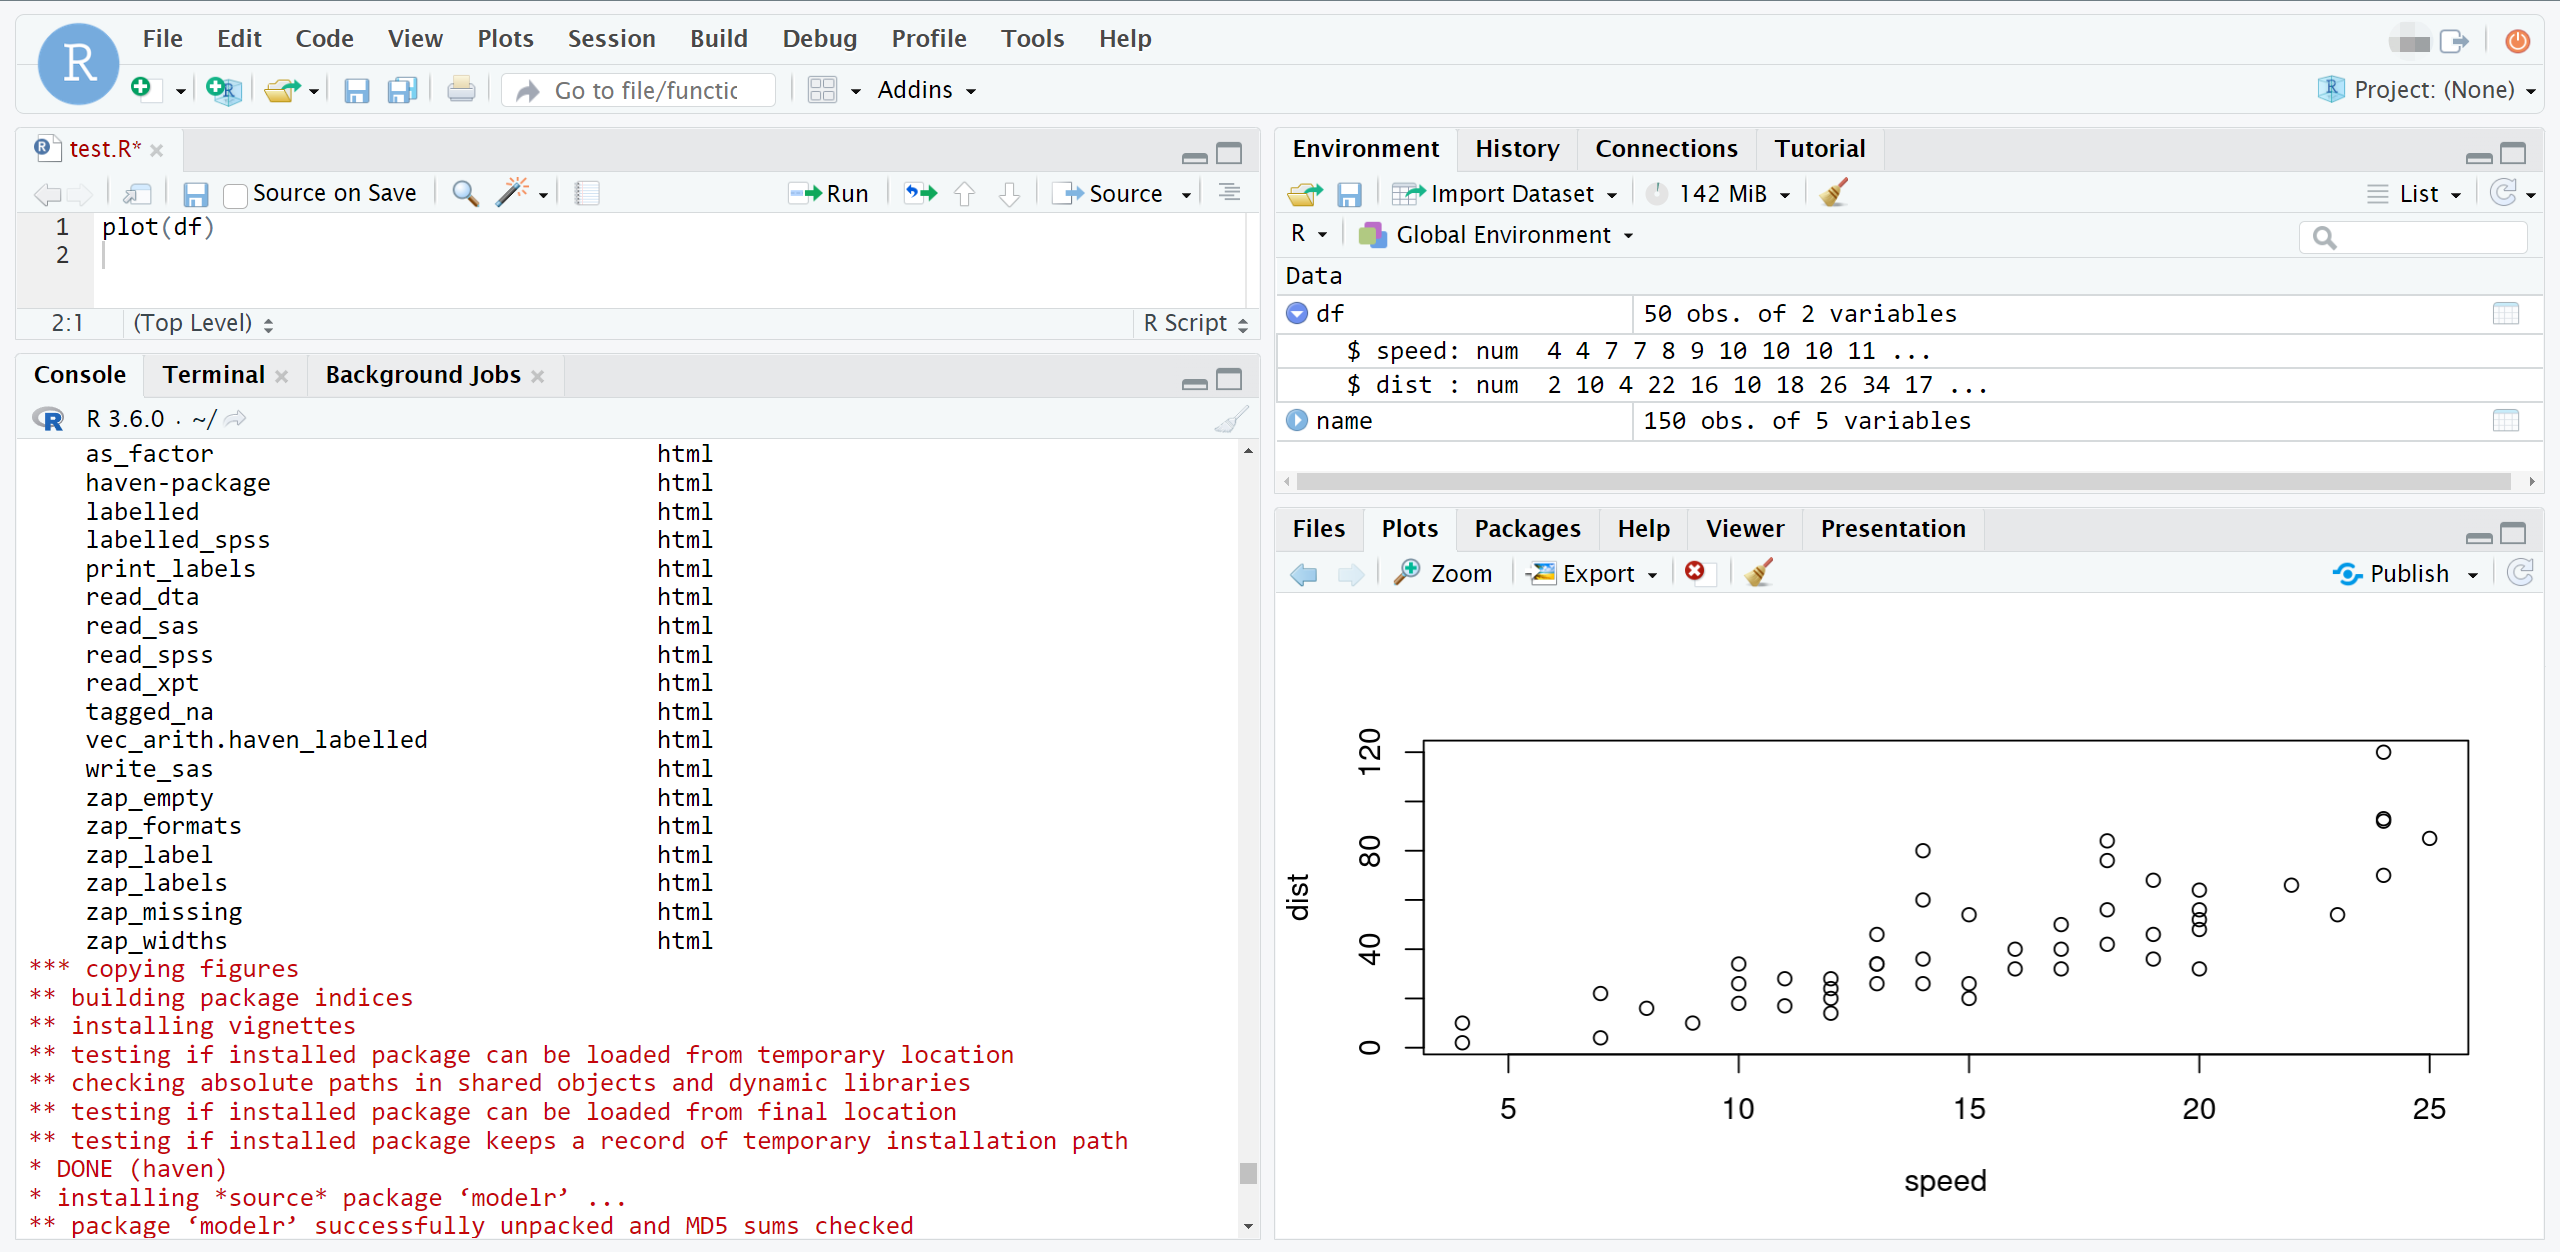
Task: Clear console with the broom icon
Action: tap(1232, 419)
